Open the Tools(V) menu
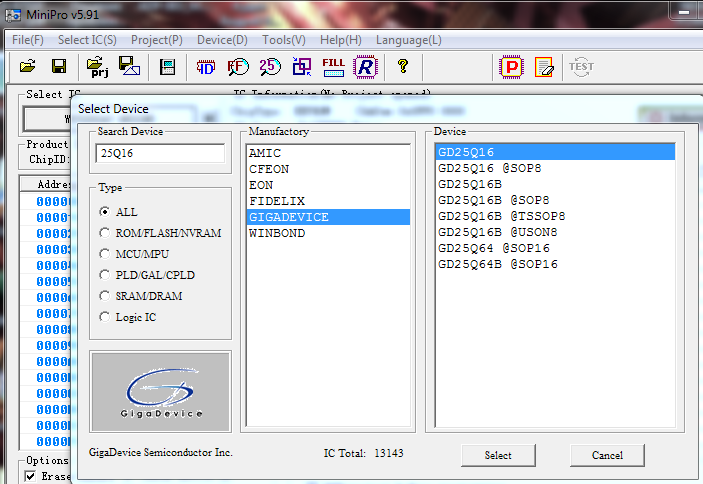 pos(284,40)
